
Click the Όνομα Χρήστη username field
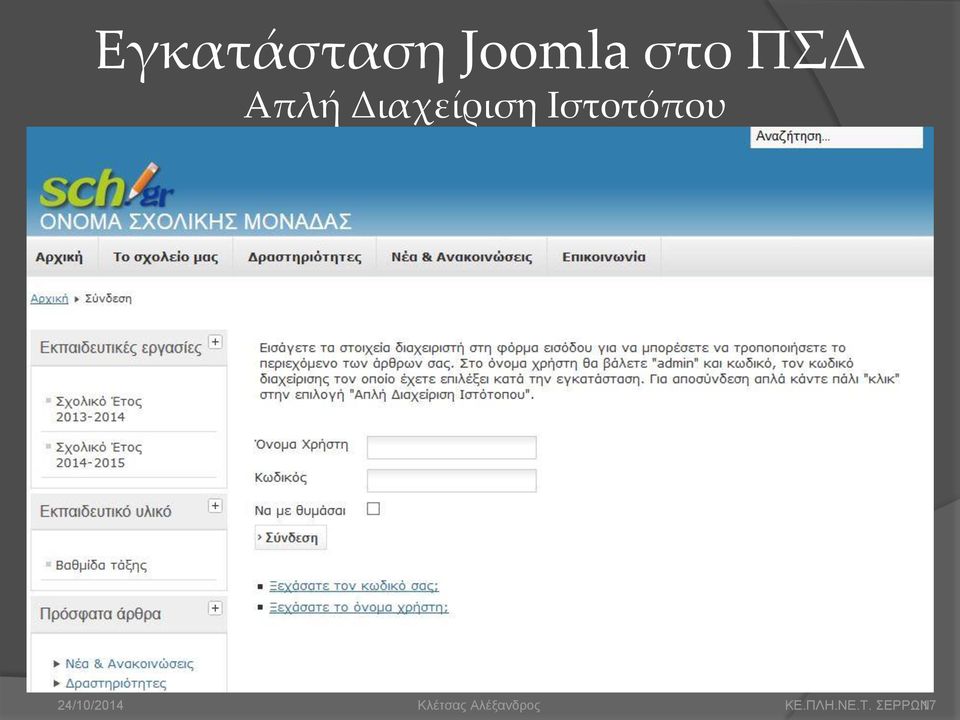click(x=451, y=448)
